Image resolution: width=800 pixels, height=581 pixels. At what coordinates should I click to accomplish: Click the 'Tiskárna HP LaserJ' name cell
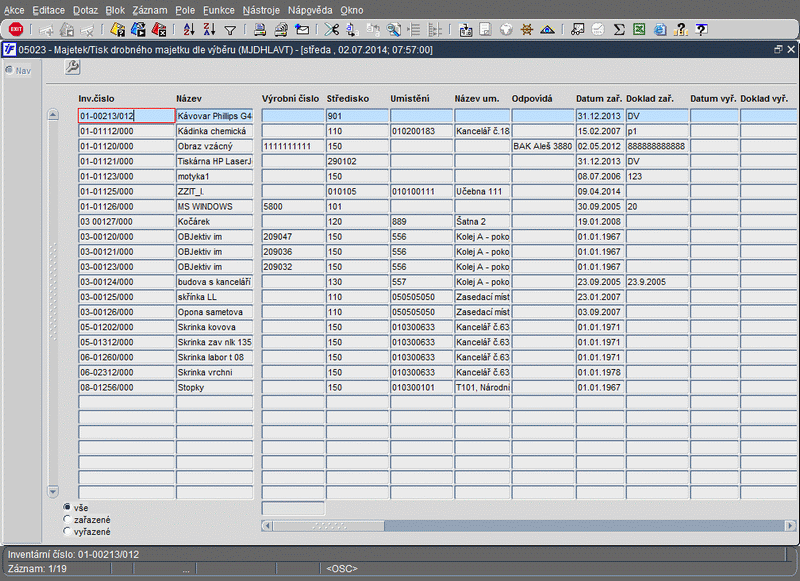(214, 161)
